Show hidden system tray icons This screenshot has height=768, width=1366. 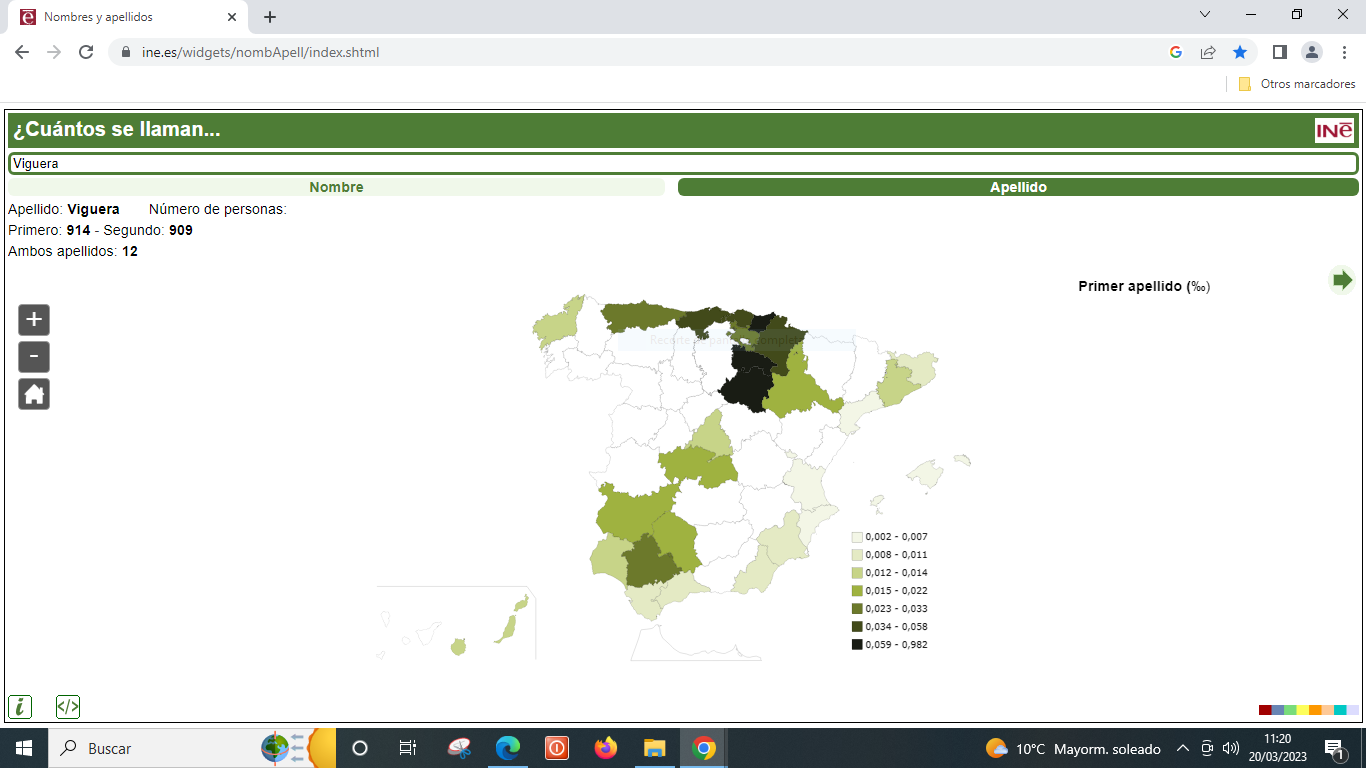[x=1182, y=748]
